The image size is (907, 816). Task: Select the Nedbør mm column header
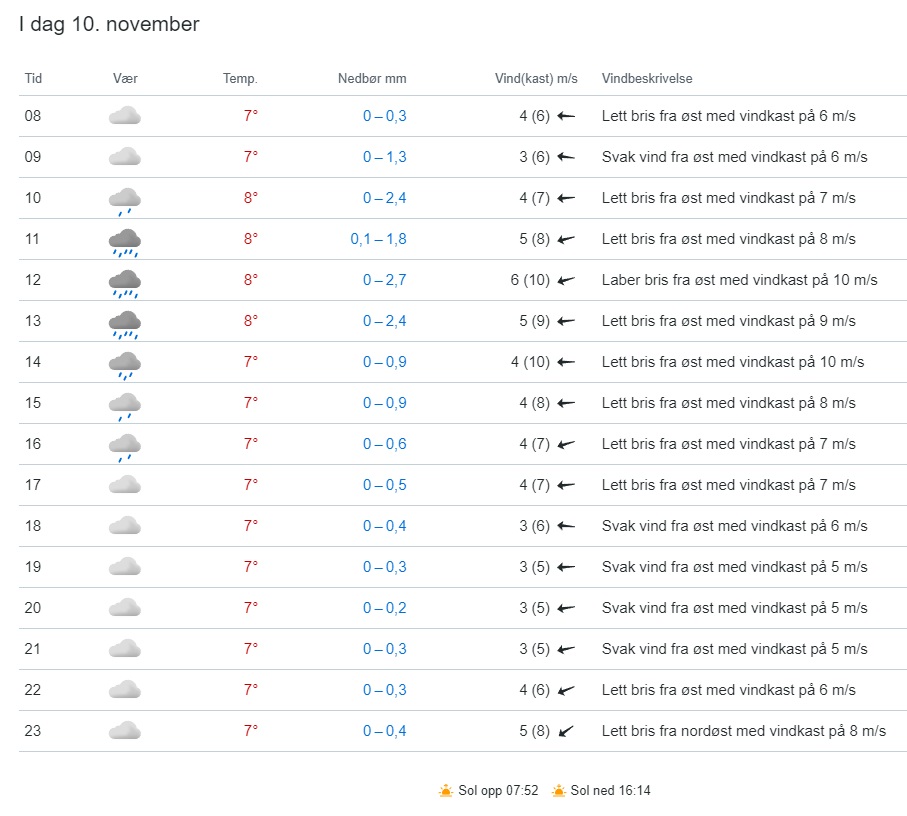click(x=372, y=79)
